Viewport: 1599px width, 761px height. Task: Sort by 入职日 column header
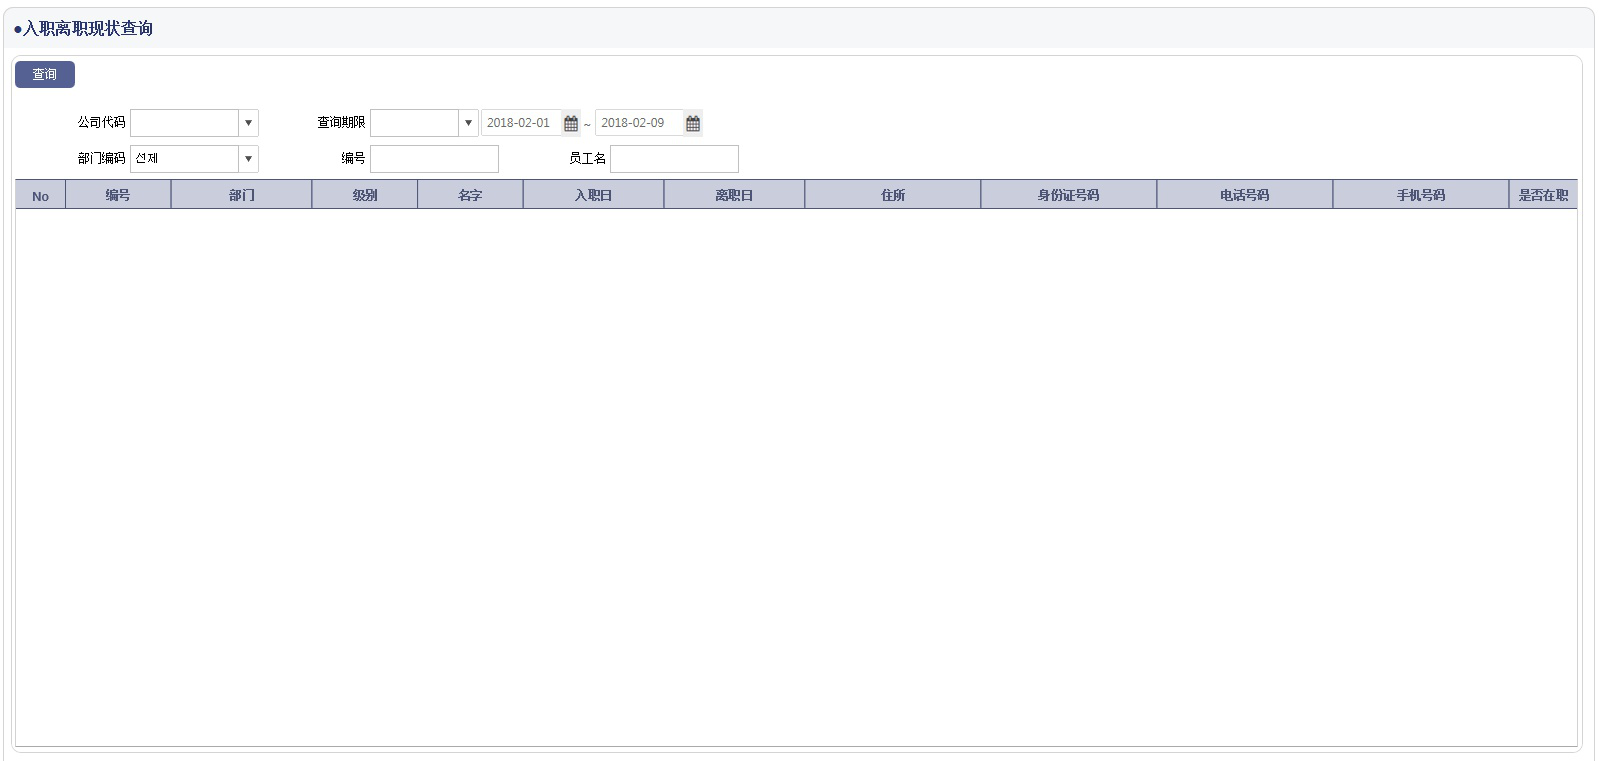coord(593,196)
